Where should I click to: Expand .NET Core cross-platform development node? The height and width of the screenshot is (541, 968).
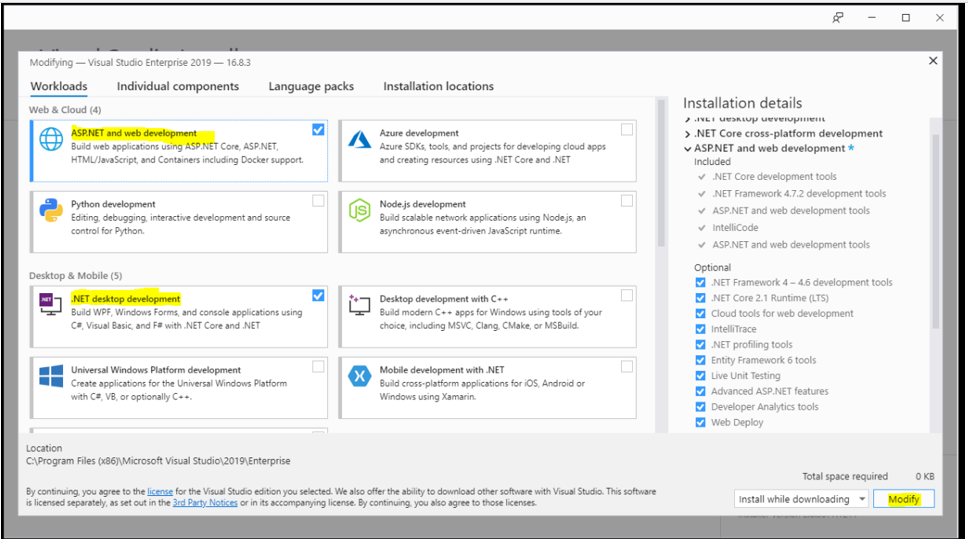(688, 133)
